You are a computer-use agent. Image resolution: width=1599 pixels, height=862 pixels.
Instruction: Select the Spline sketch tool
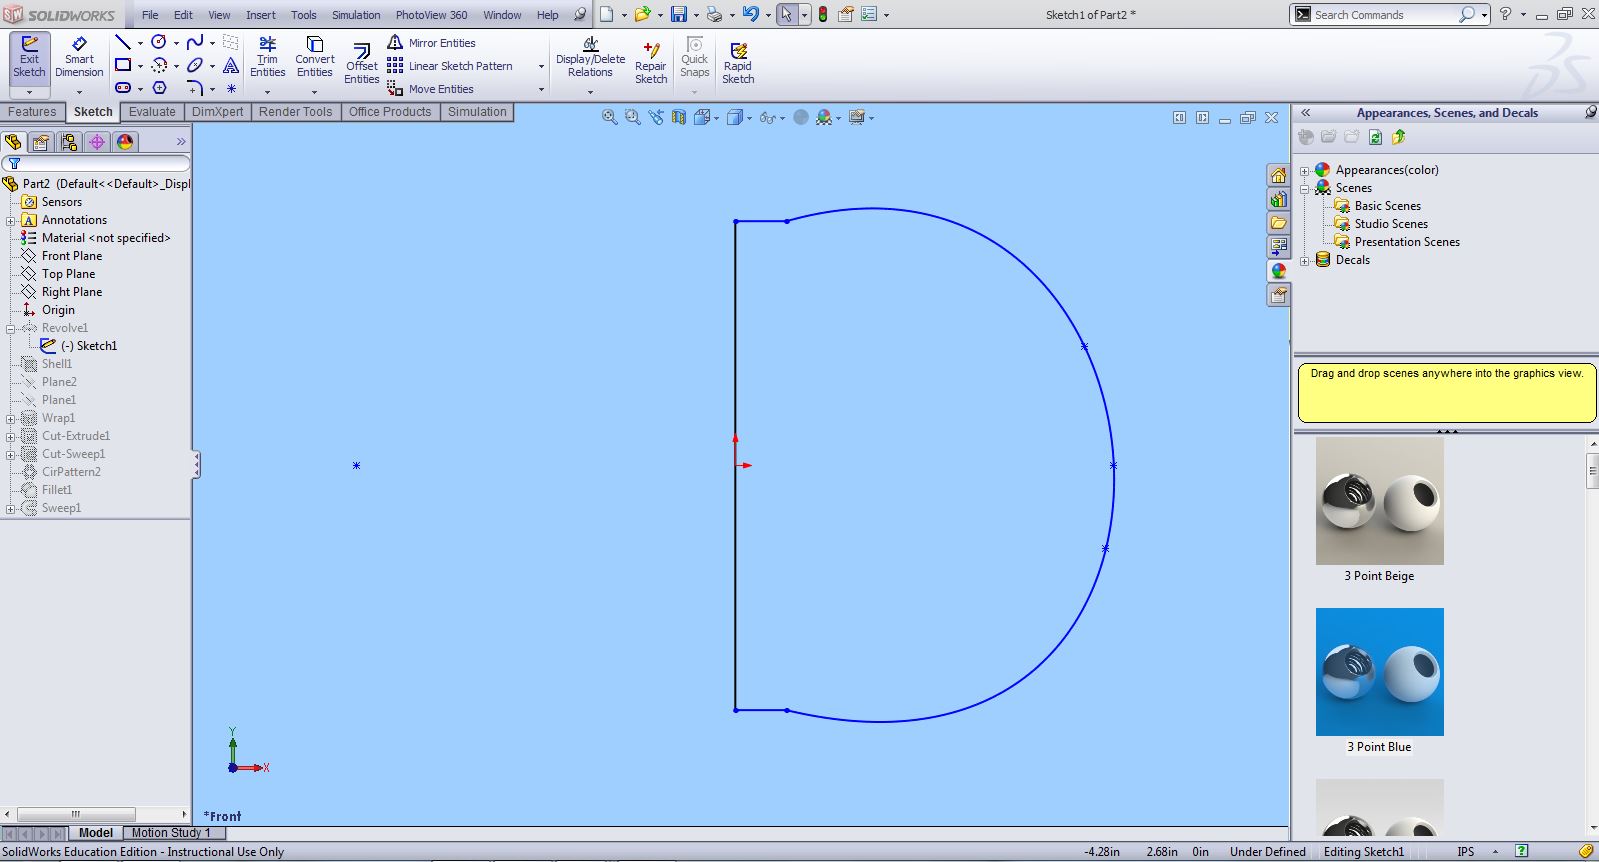pos(195,42)
